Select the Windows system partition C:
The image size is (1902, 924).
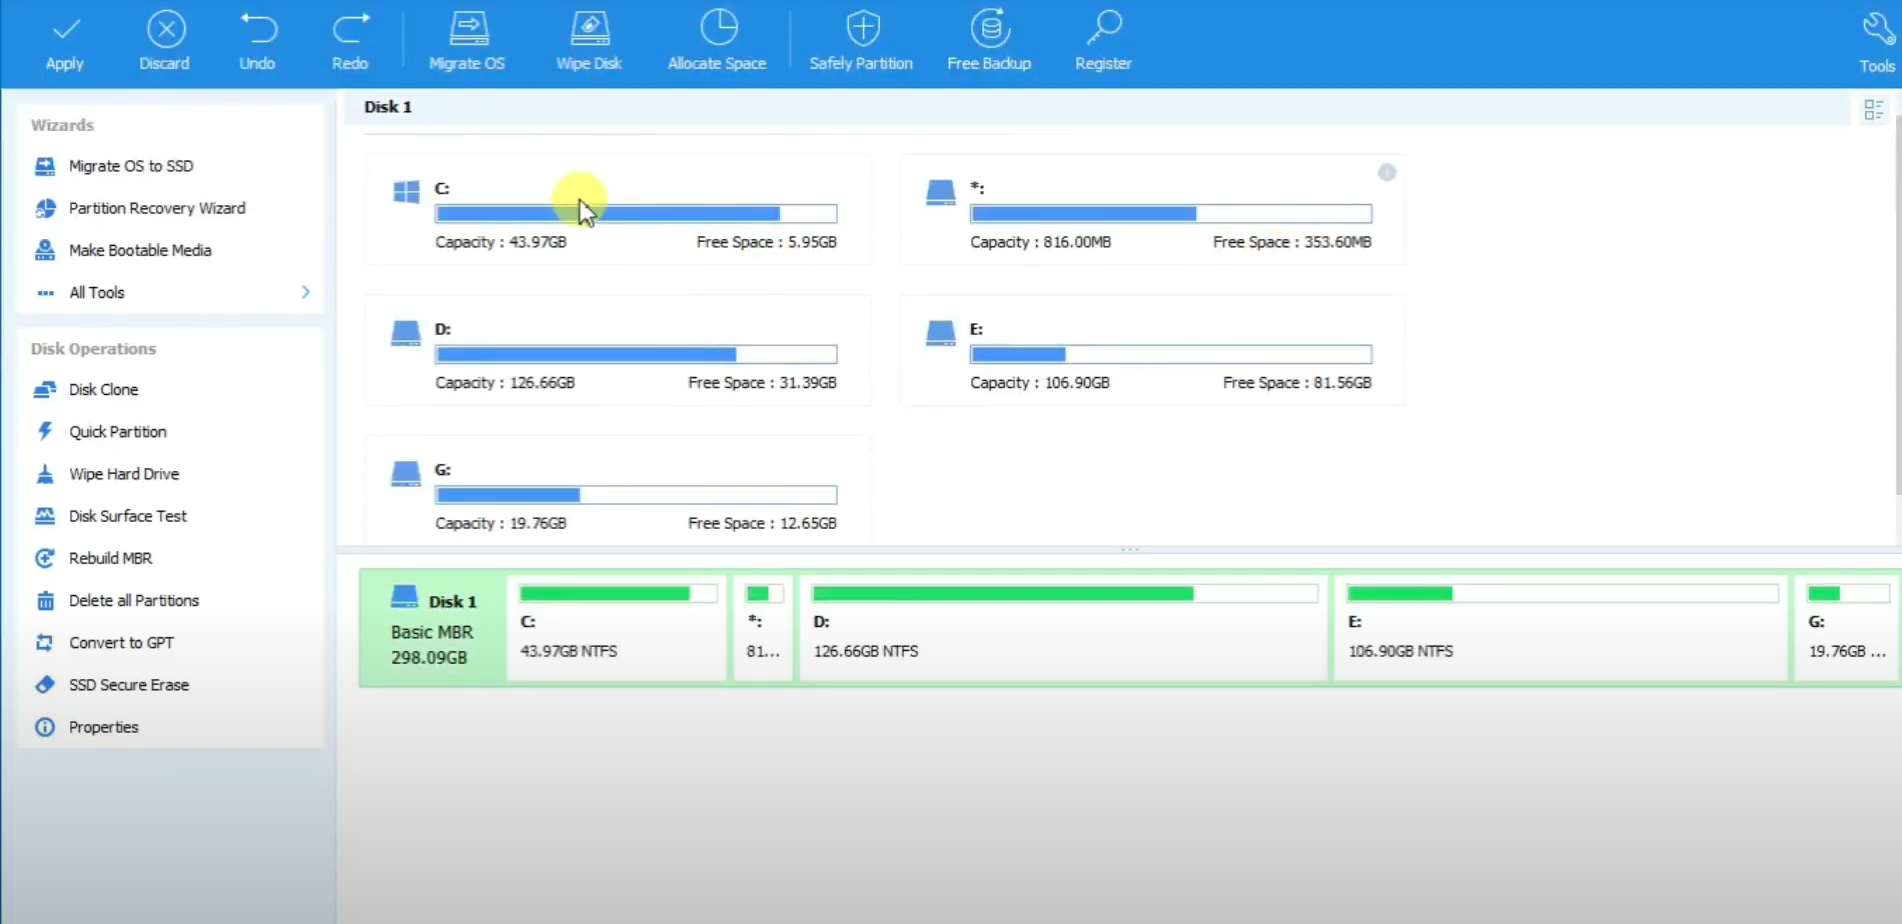(x=617, y=210)
